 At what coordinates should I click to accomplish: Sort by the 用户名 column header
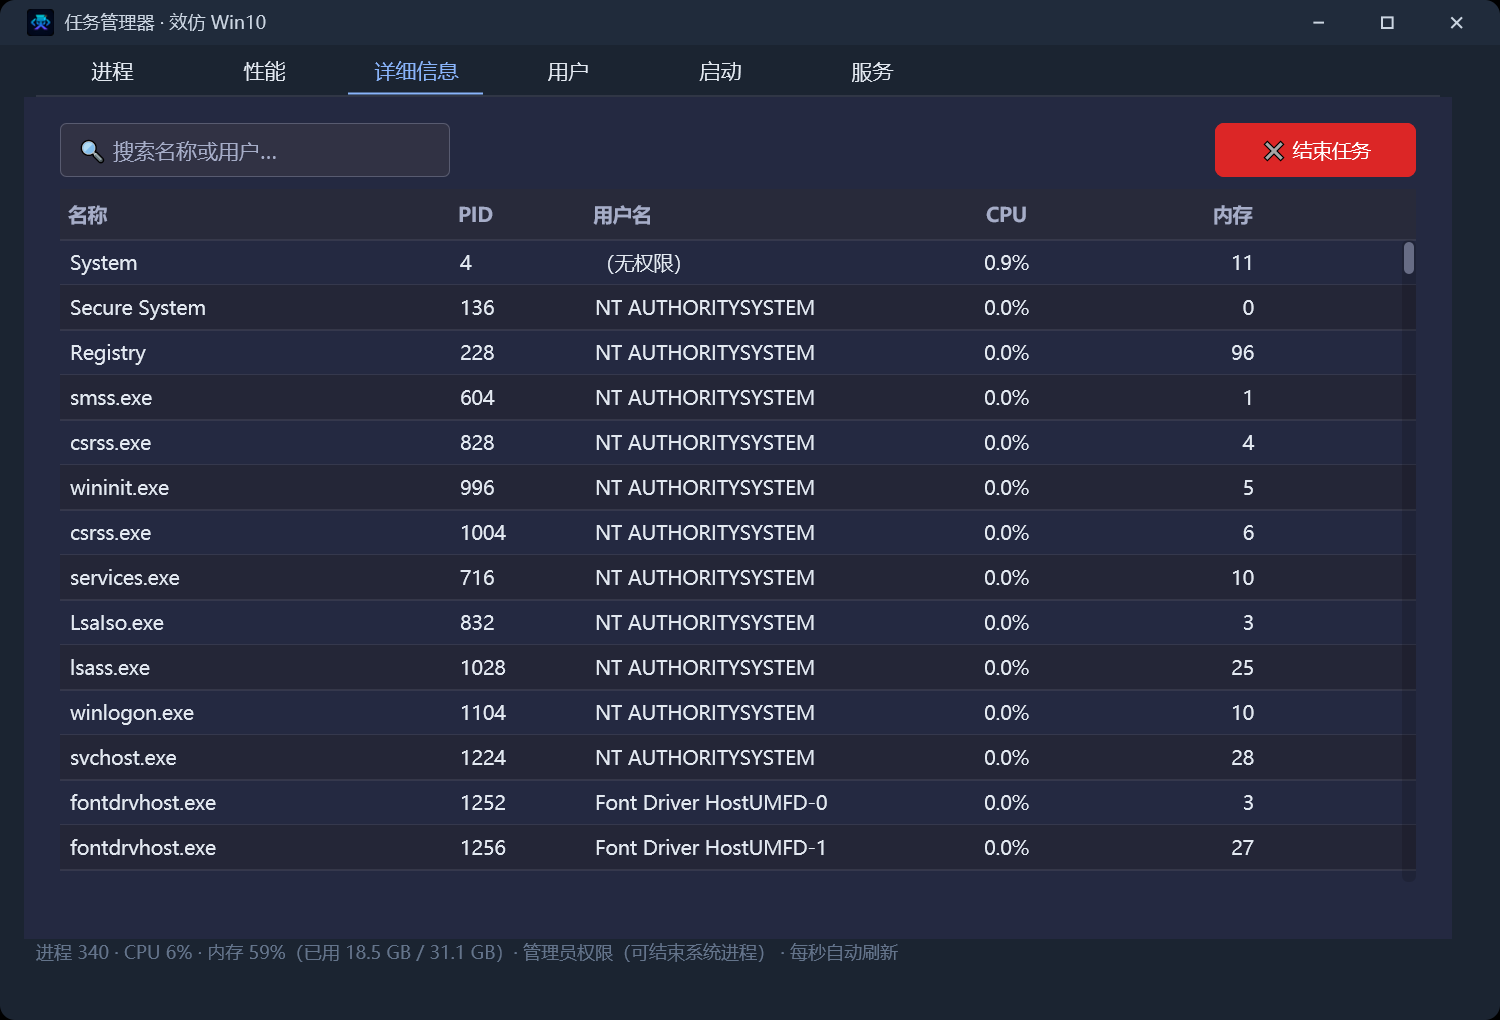coord(622,215)
